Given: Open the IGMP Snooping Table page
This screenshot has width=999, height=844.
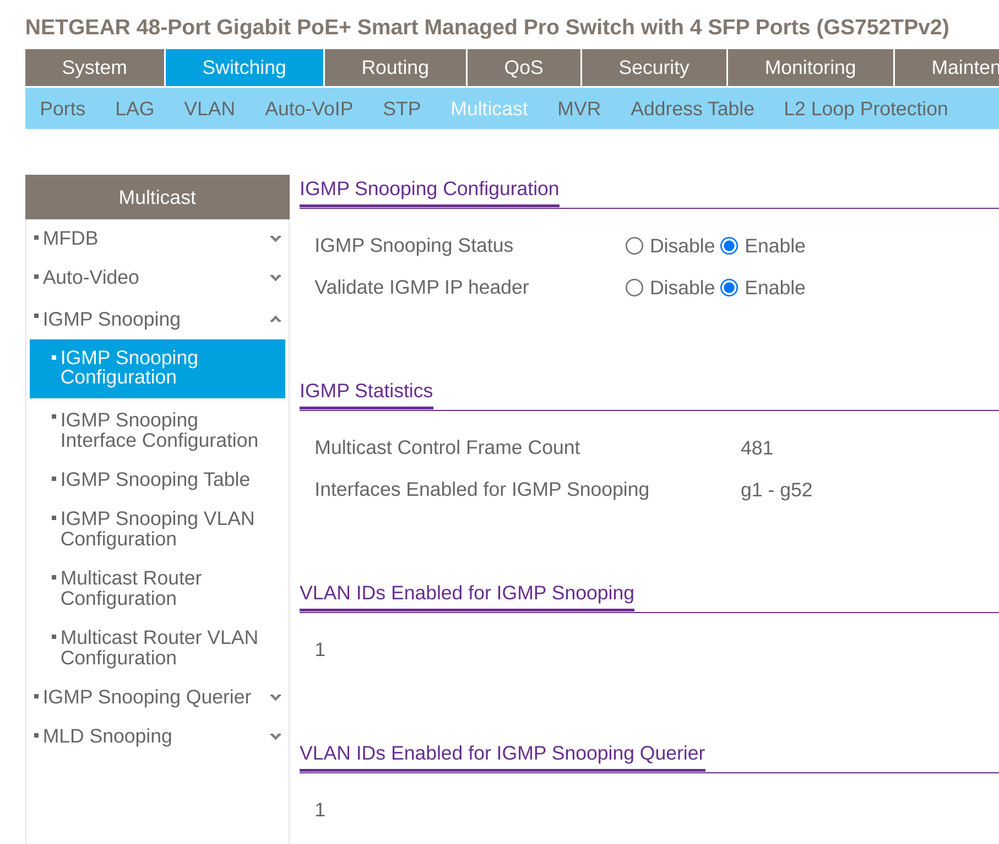Looking at the screenshot, I should (155, 480).
